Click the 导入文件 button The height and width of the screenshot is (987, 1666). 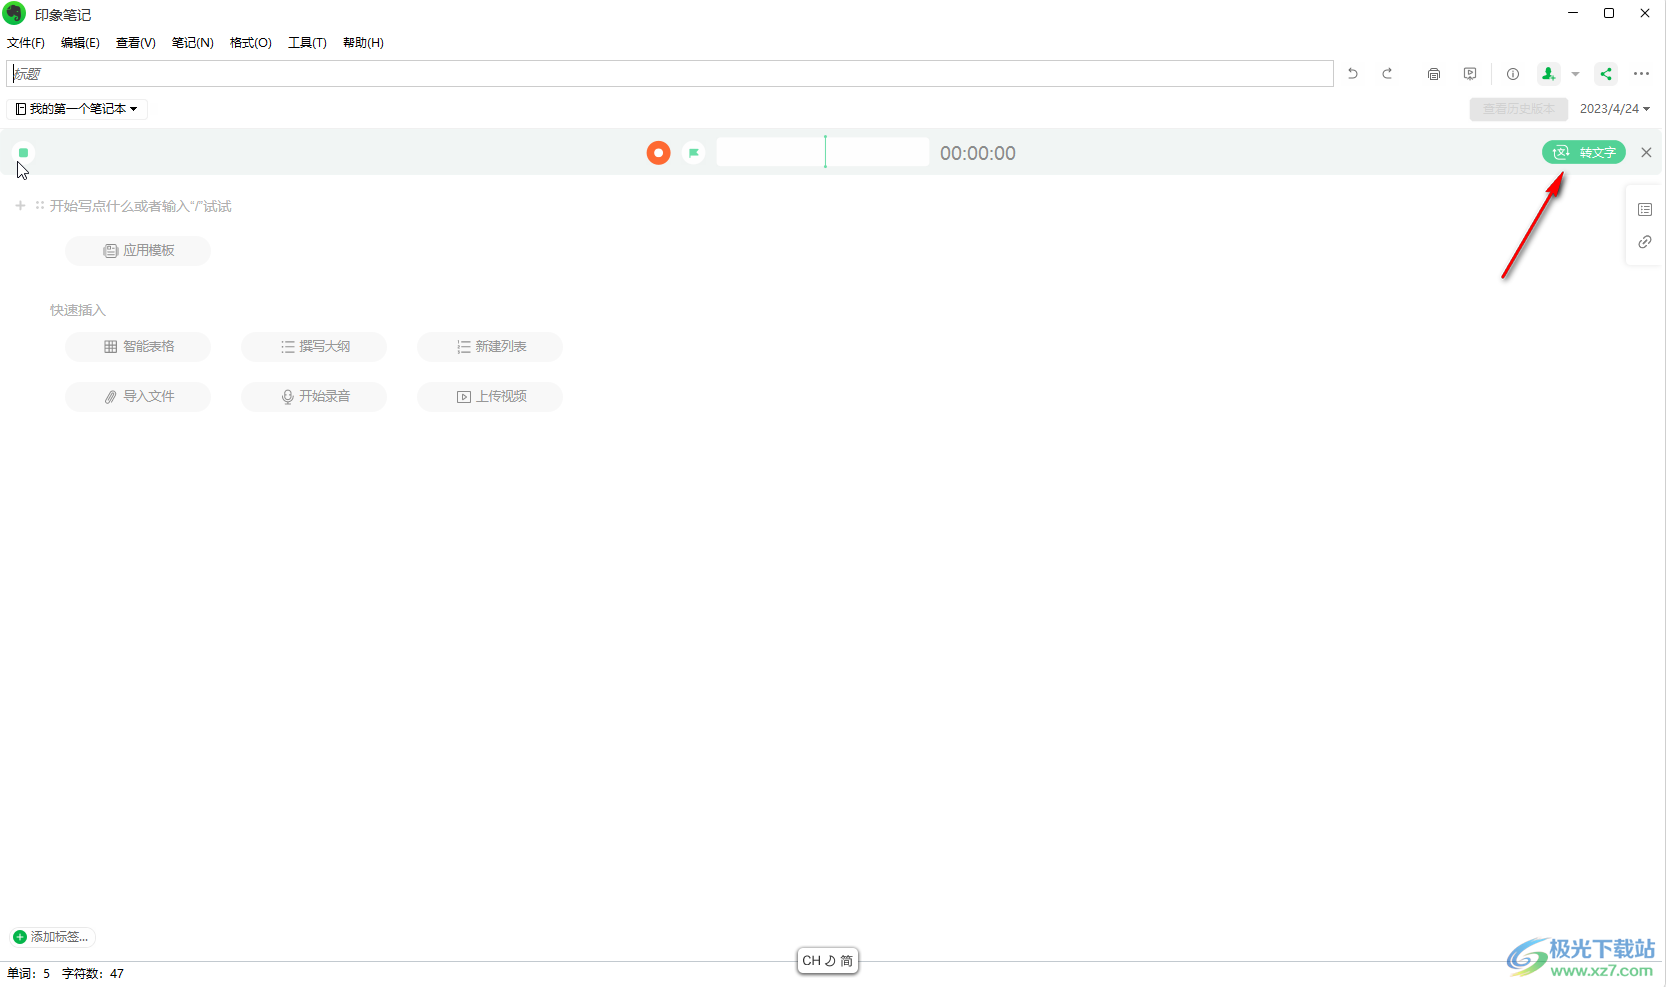coord(138,397)
